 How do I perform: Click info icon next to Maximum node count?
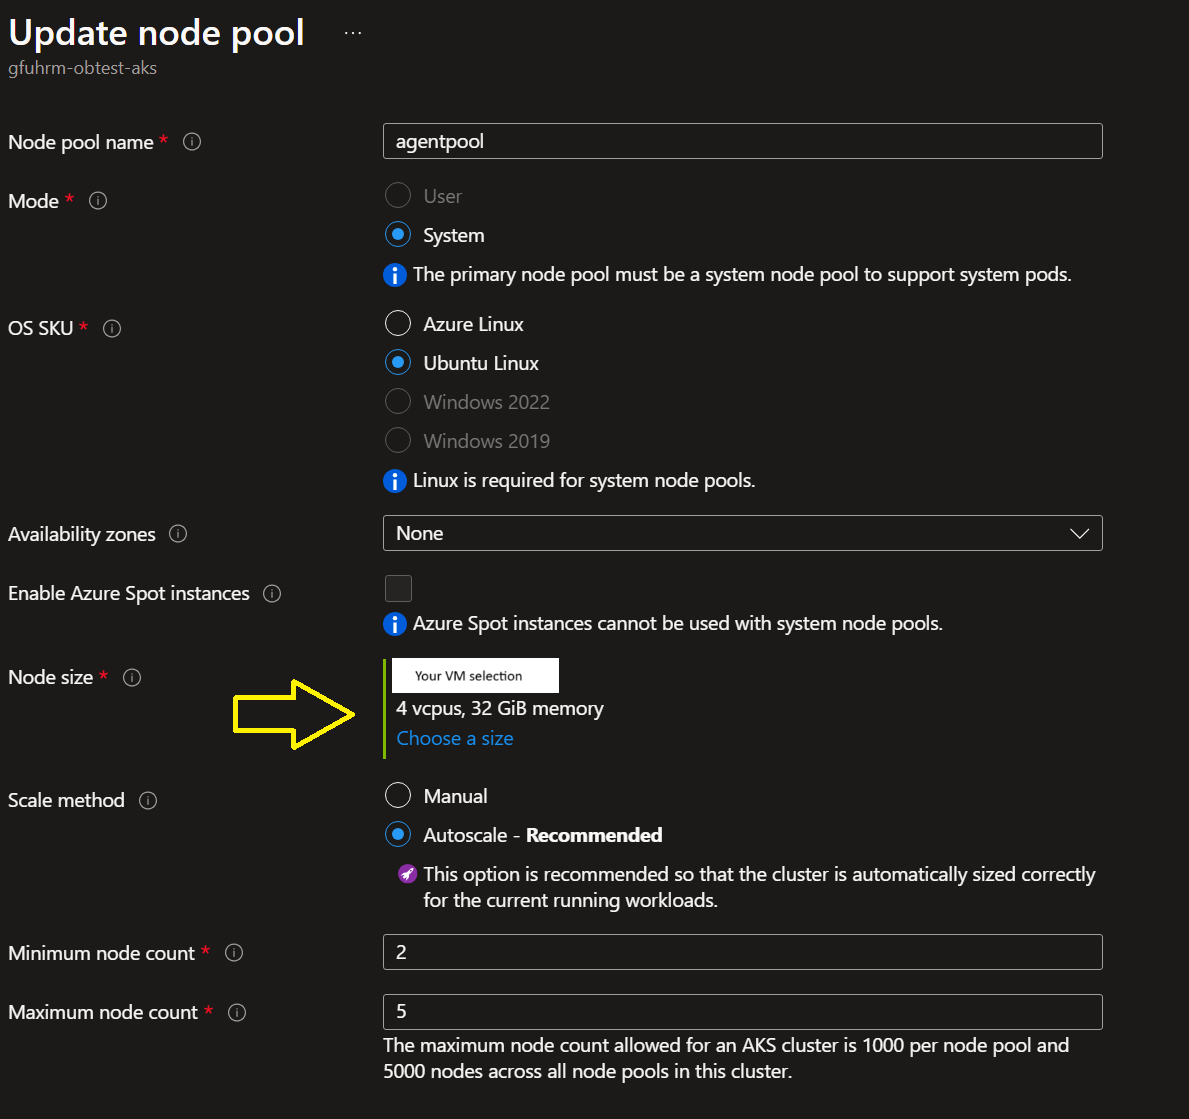[237, 1013]
